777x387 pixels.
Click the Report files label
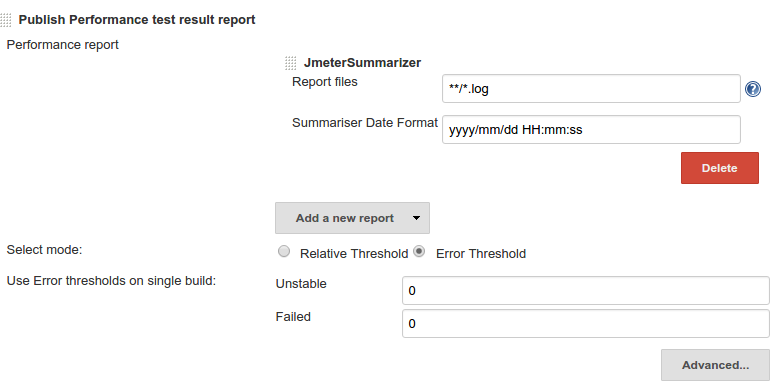click(325, 82)
